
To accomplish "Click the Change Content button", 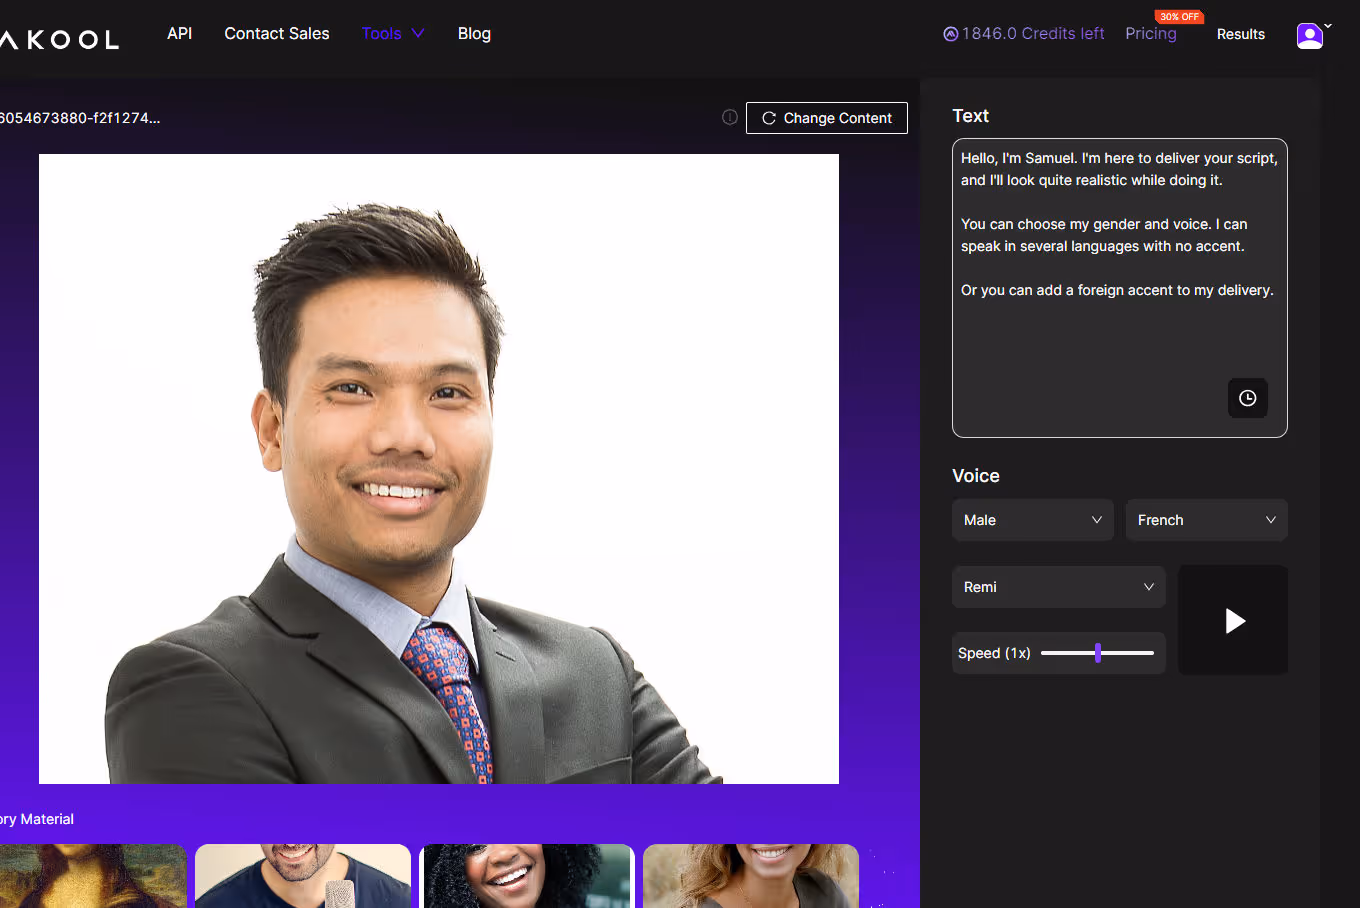I will 827,118.
